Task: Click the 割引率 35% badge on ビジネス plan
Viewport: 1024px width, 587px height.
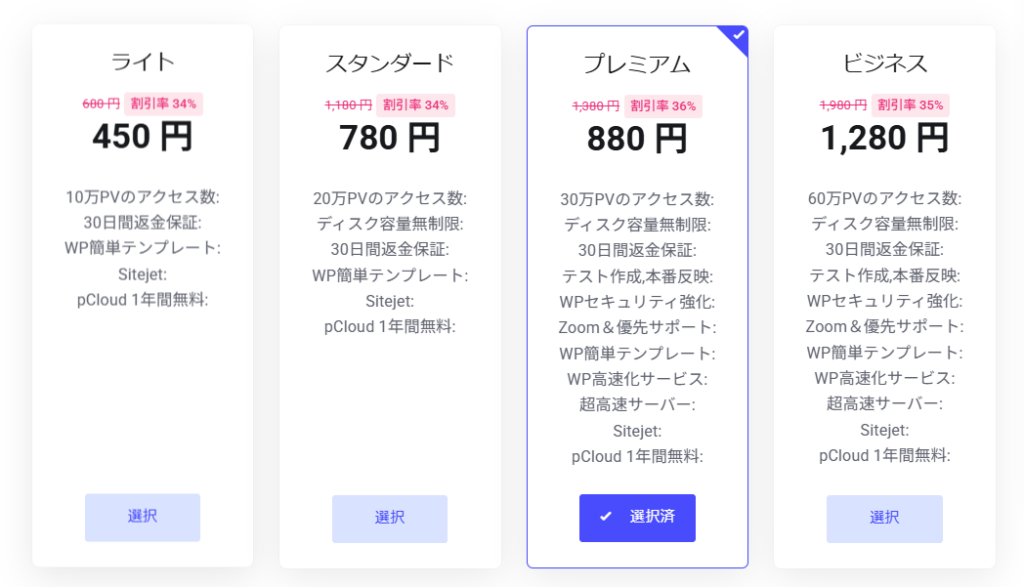Action: (910, 105)
